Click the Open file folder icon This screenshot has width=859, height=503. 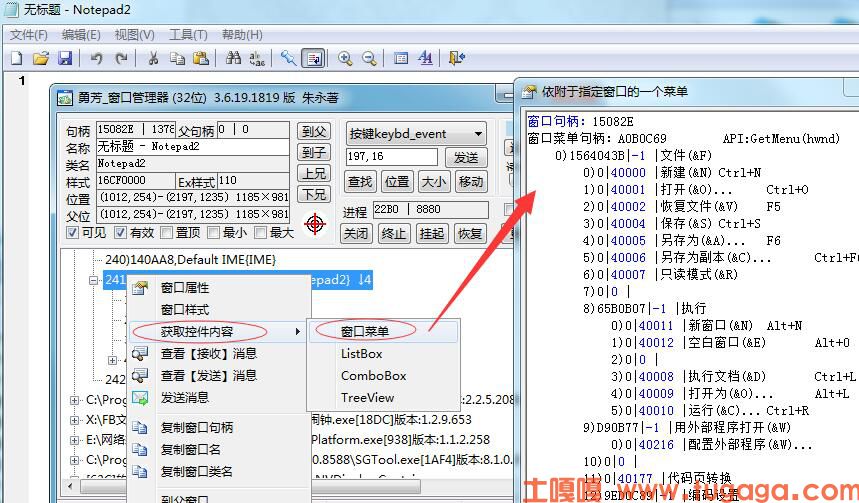pyautogui.click(x=41, y=58)
